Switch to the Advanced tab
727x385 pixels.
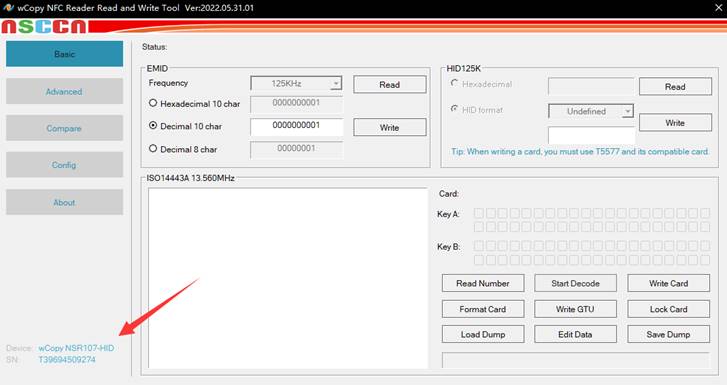(x=64, y=91)
